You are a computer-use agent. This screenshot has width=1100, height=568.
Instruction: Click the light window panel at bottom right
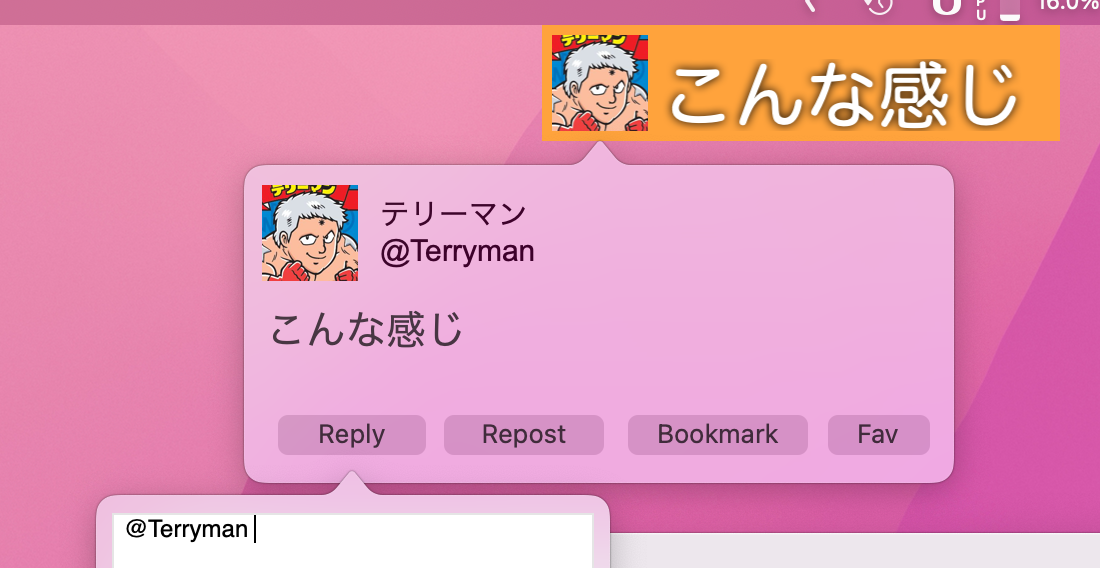click(x=854, y=550)
